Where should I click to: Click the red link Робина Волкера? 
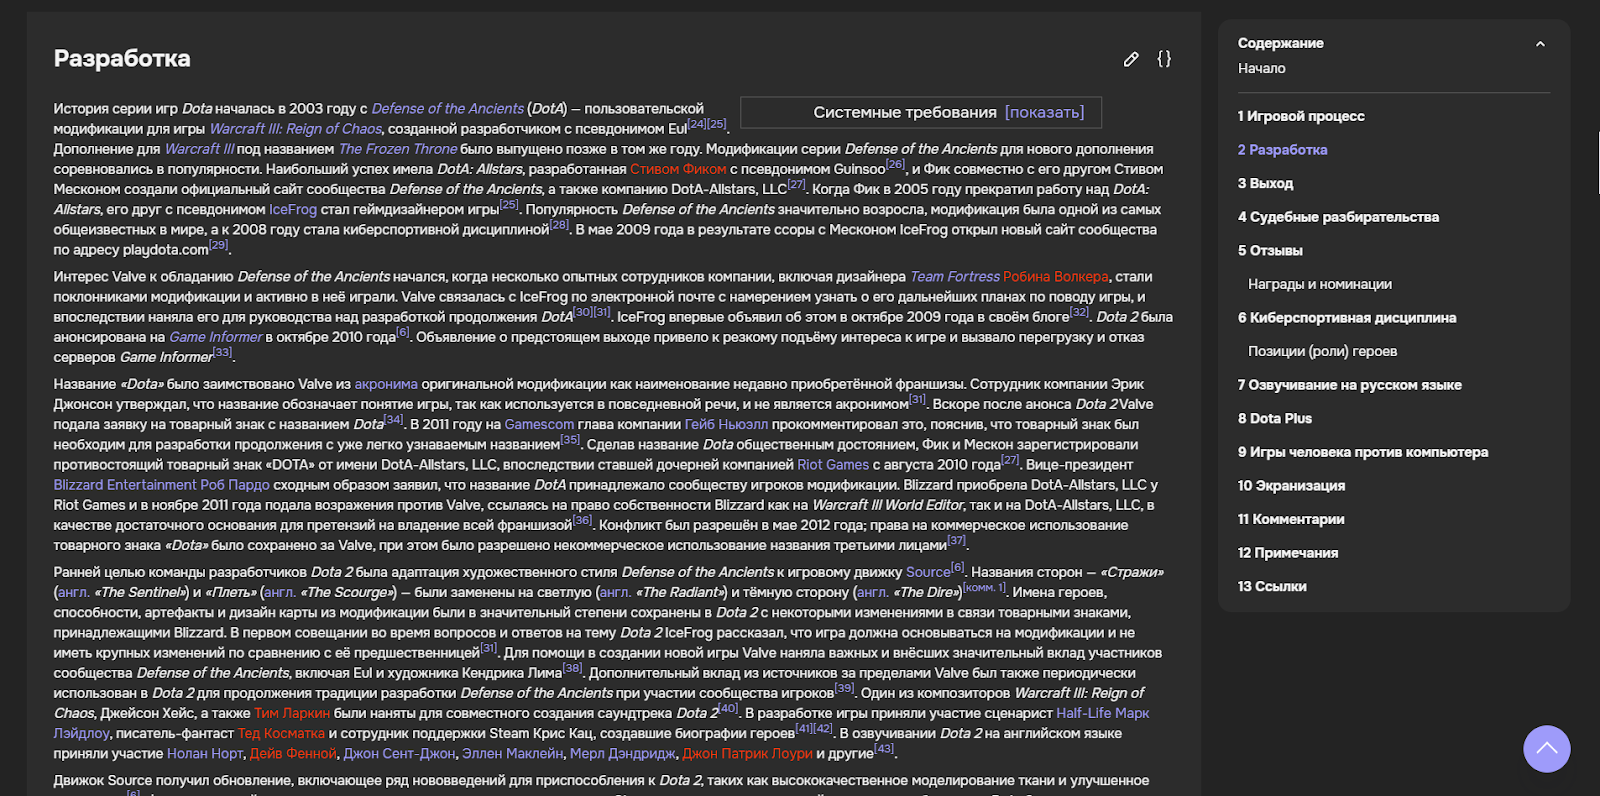click(x=1056, y=277)
